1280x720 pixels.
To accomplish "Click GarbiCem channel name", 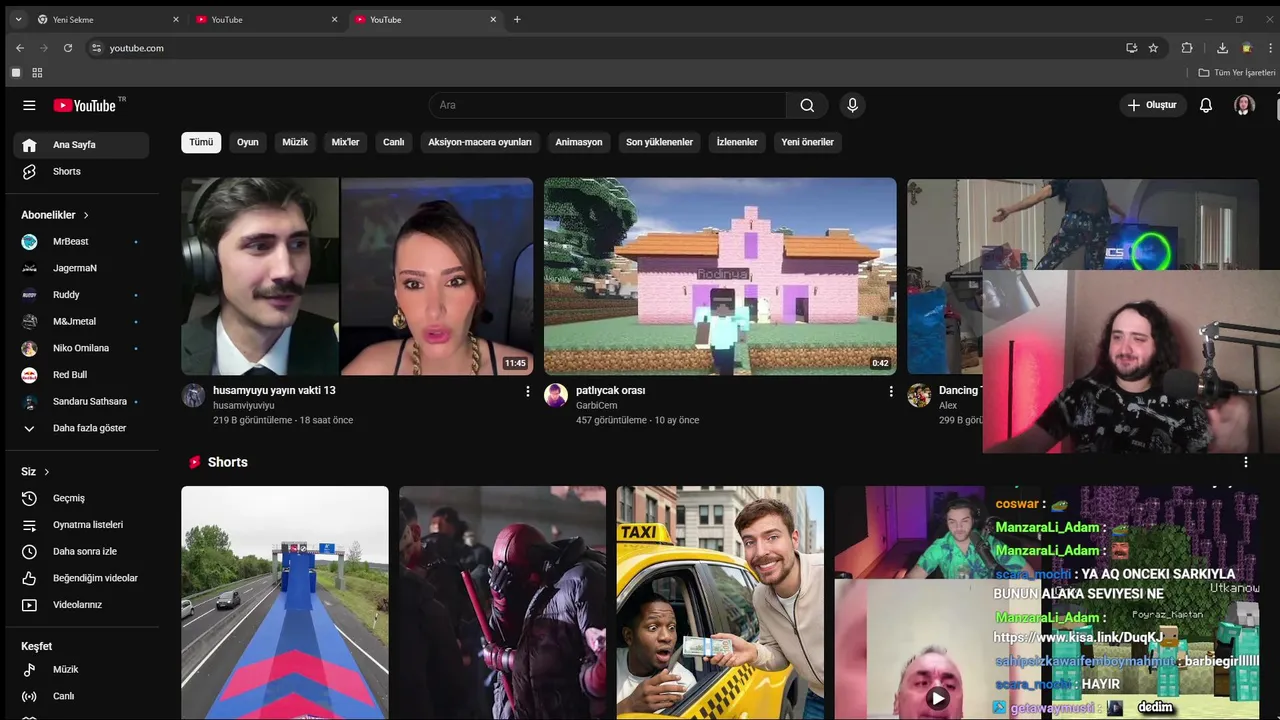I will pyautogui.click(x=597, y=406).
